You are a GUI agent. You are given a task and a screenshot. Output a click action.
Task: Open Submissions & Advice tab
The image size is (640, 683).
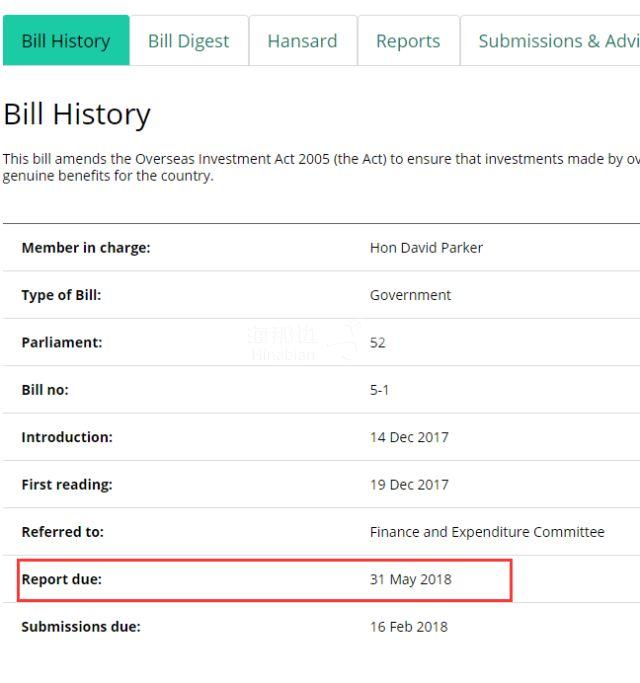550,41
